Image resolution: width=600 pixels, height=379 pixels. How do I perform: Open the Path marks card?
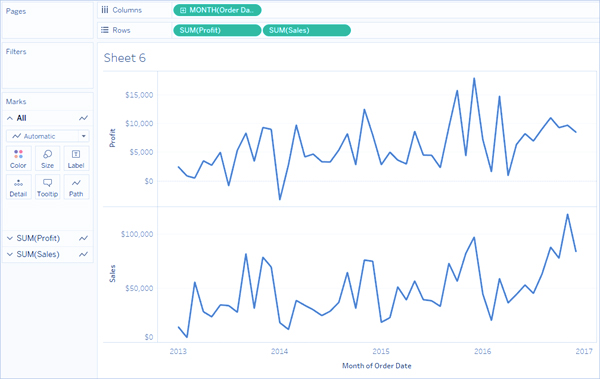pyautogui.click(x=76, y=187)
